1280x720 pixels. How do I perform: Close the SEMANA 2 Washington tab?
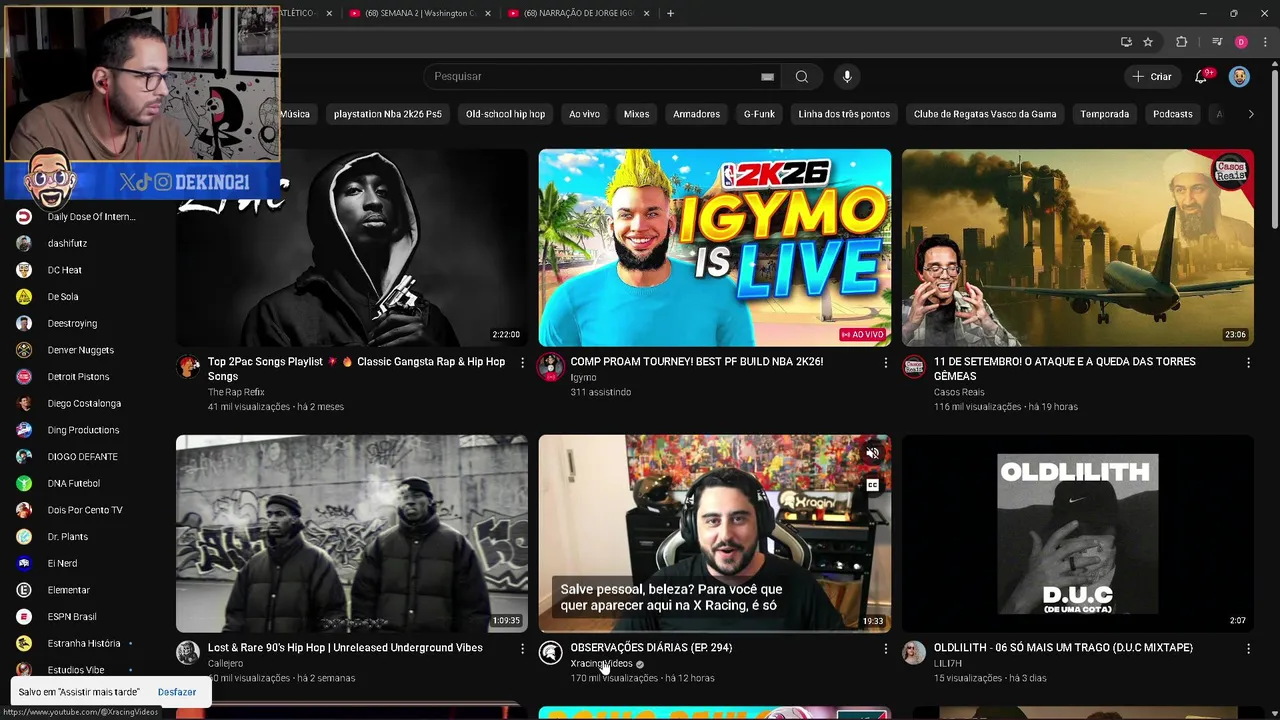tap(487, 13)
